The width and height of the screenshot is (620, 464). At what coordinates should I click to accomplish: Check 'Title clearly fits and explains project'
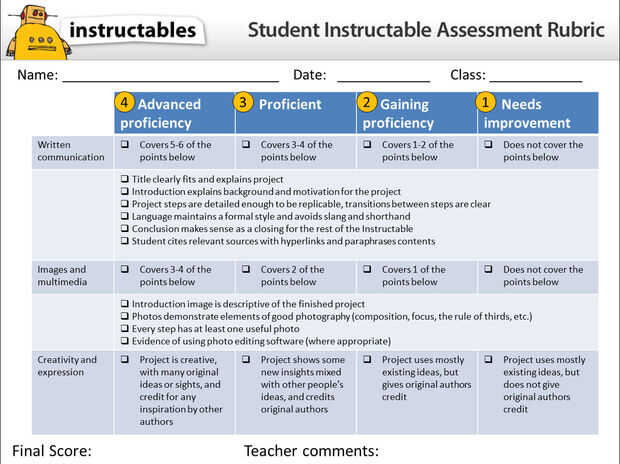coord(123,180)
